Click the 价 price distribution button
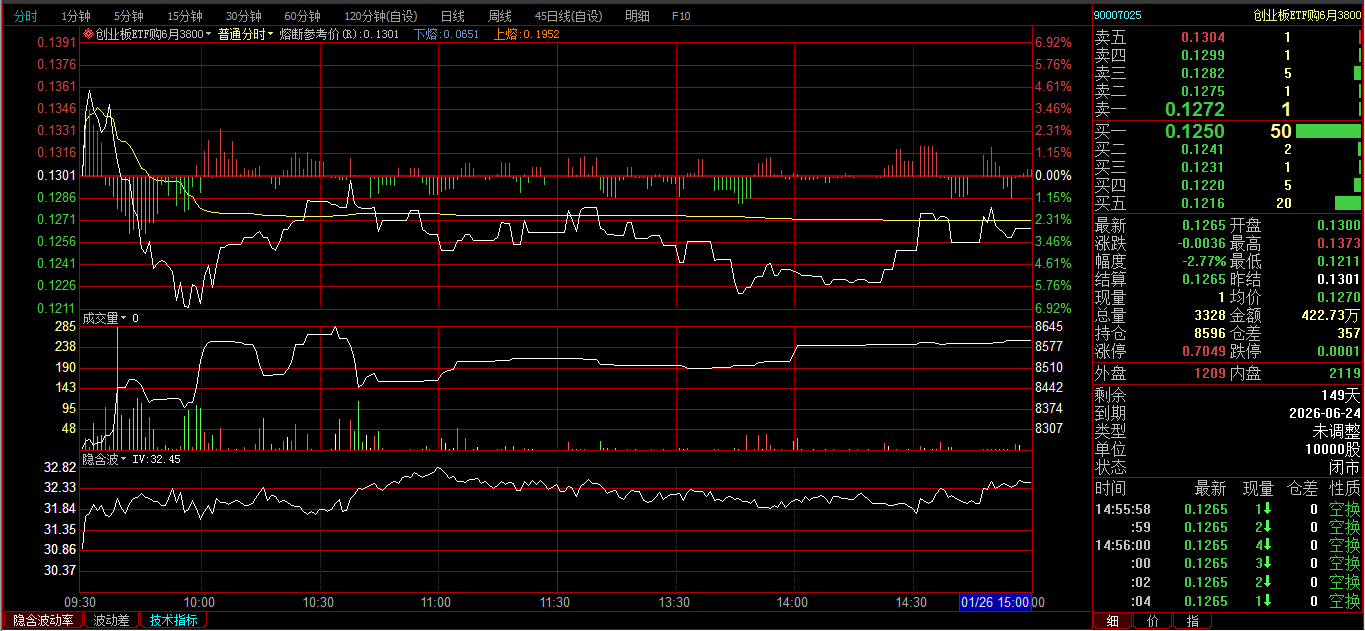 pyautogui.click(x=1152, y=621)
